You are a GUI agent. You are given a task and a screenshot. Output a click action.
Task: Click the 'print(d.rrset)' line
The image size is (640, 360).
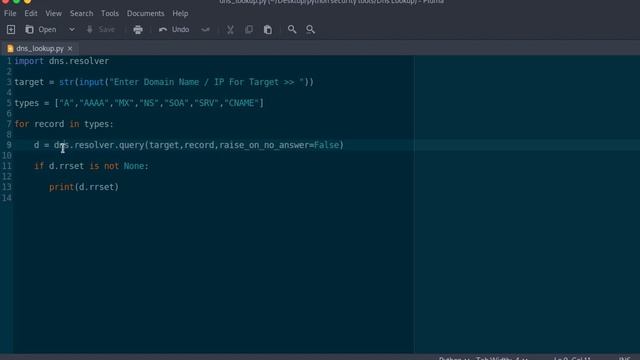[x=84, y=187]
